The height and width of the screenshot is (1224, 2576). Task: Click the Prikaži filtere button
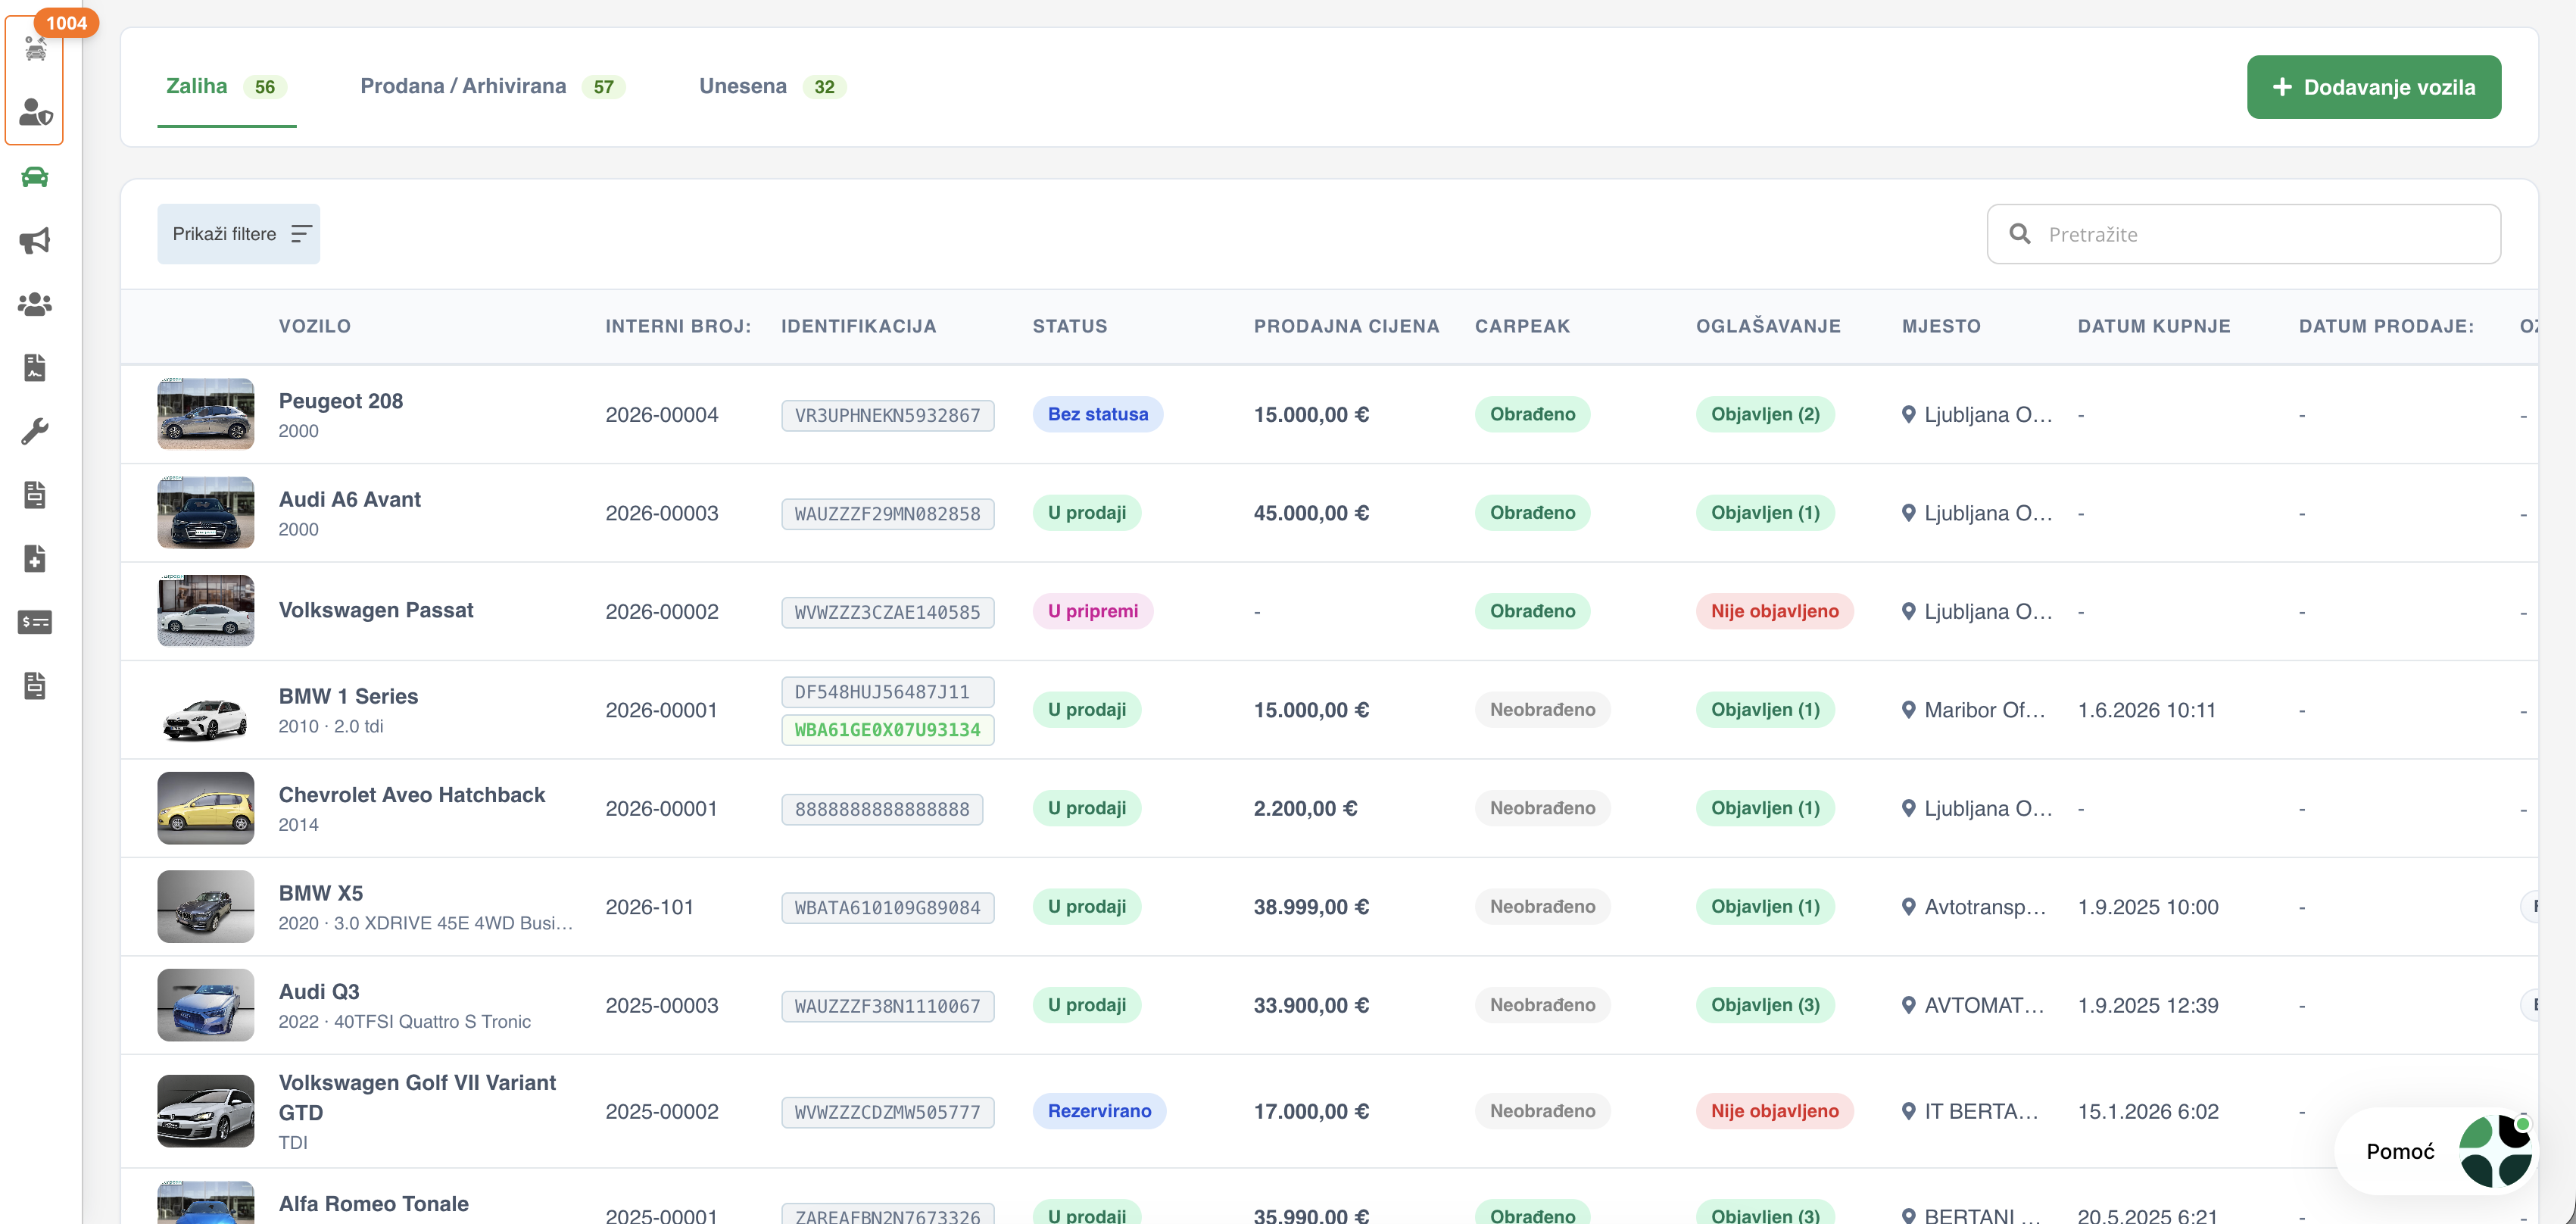238,234
